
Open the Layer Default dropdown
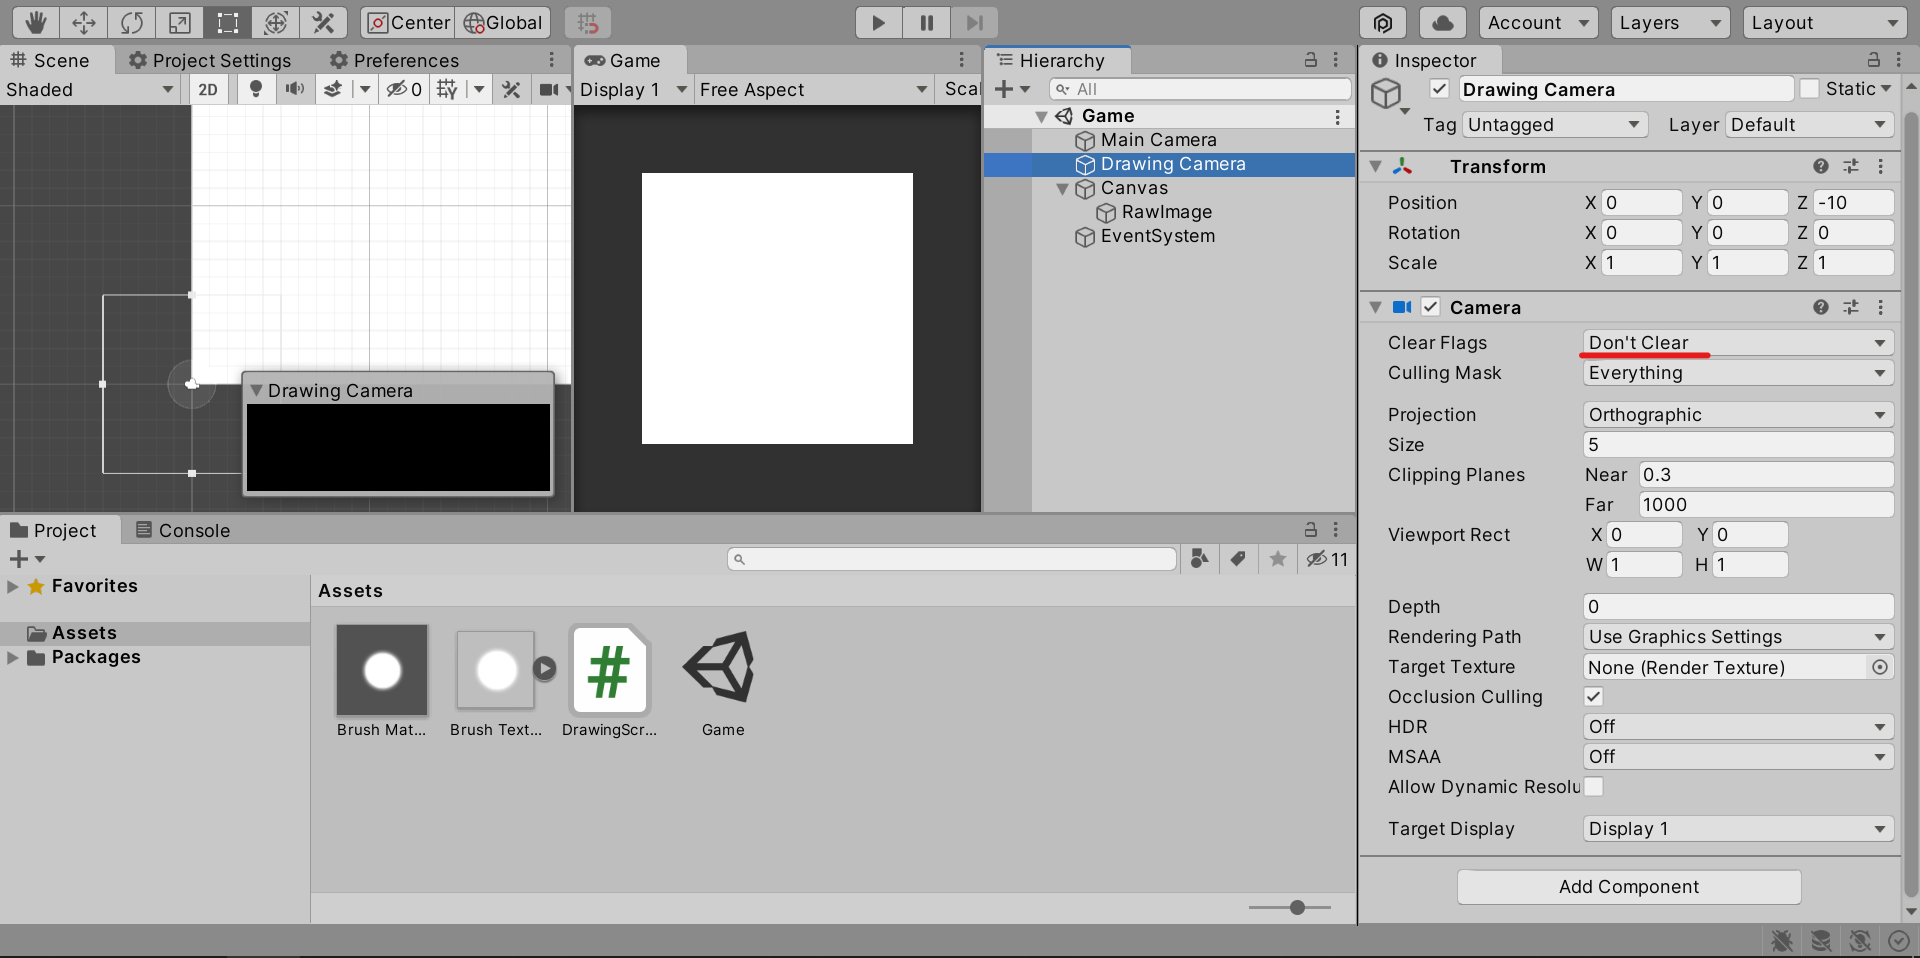[1809, 124]
